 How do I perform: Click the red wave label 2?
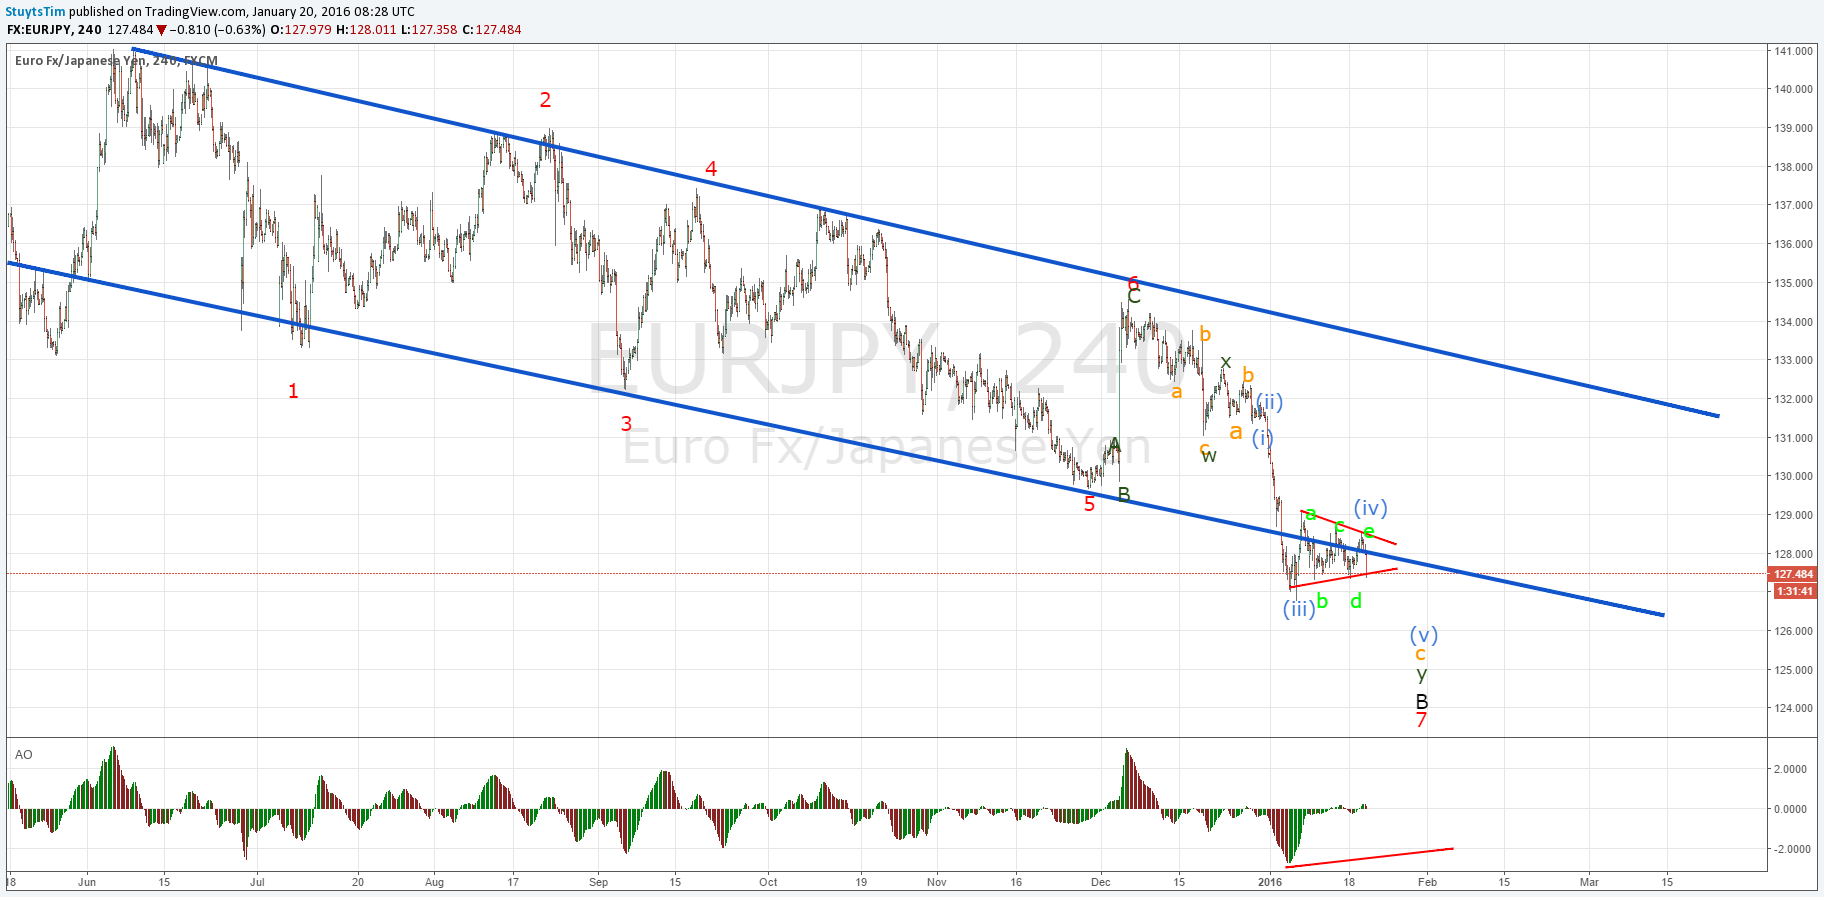[x=545, y=100]
